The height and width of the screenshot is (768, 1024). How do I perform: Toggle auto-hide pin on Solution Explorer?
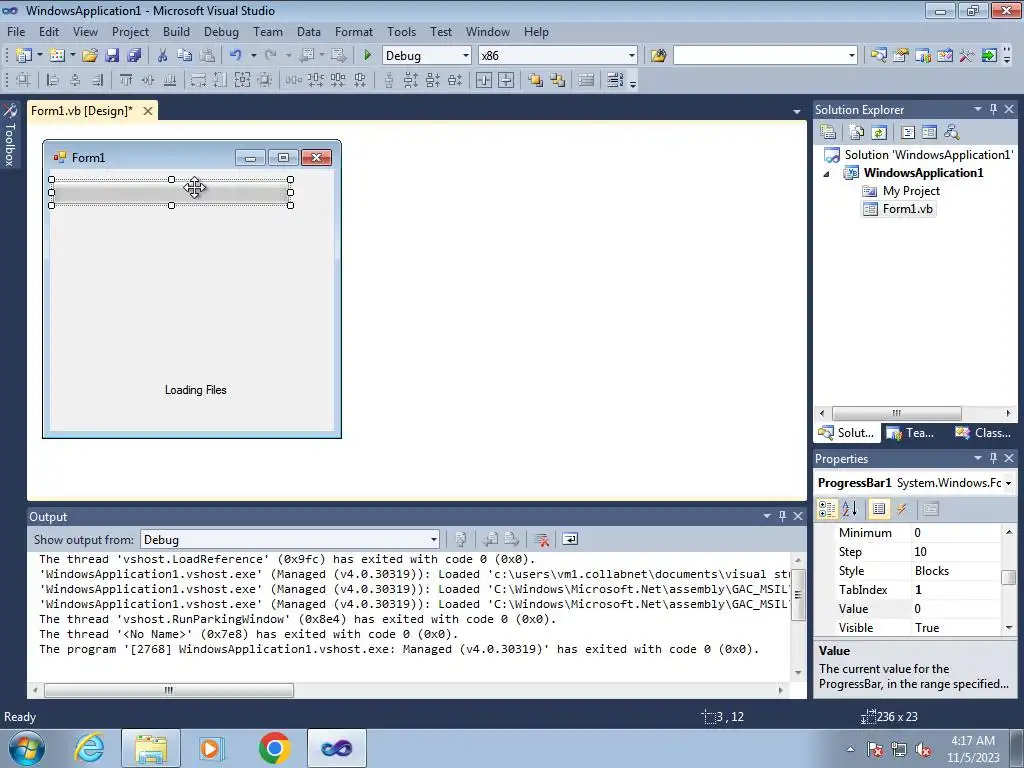993,110
